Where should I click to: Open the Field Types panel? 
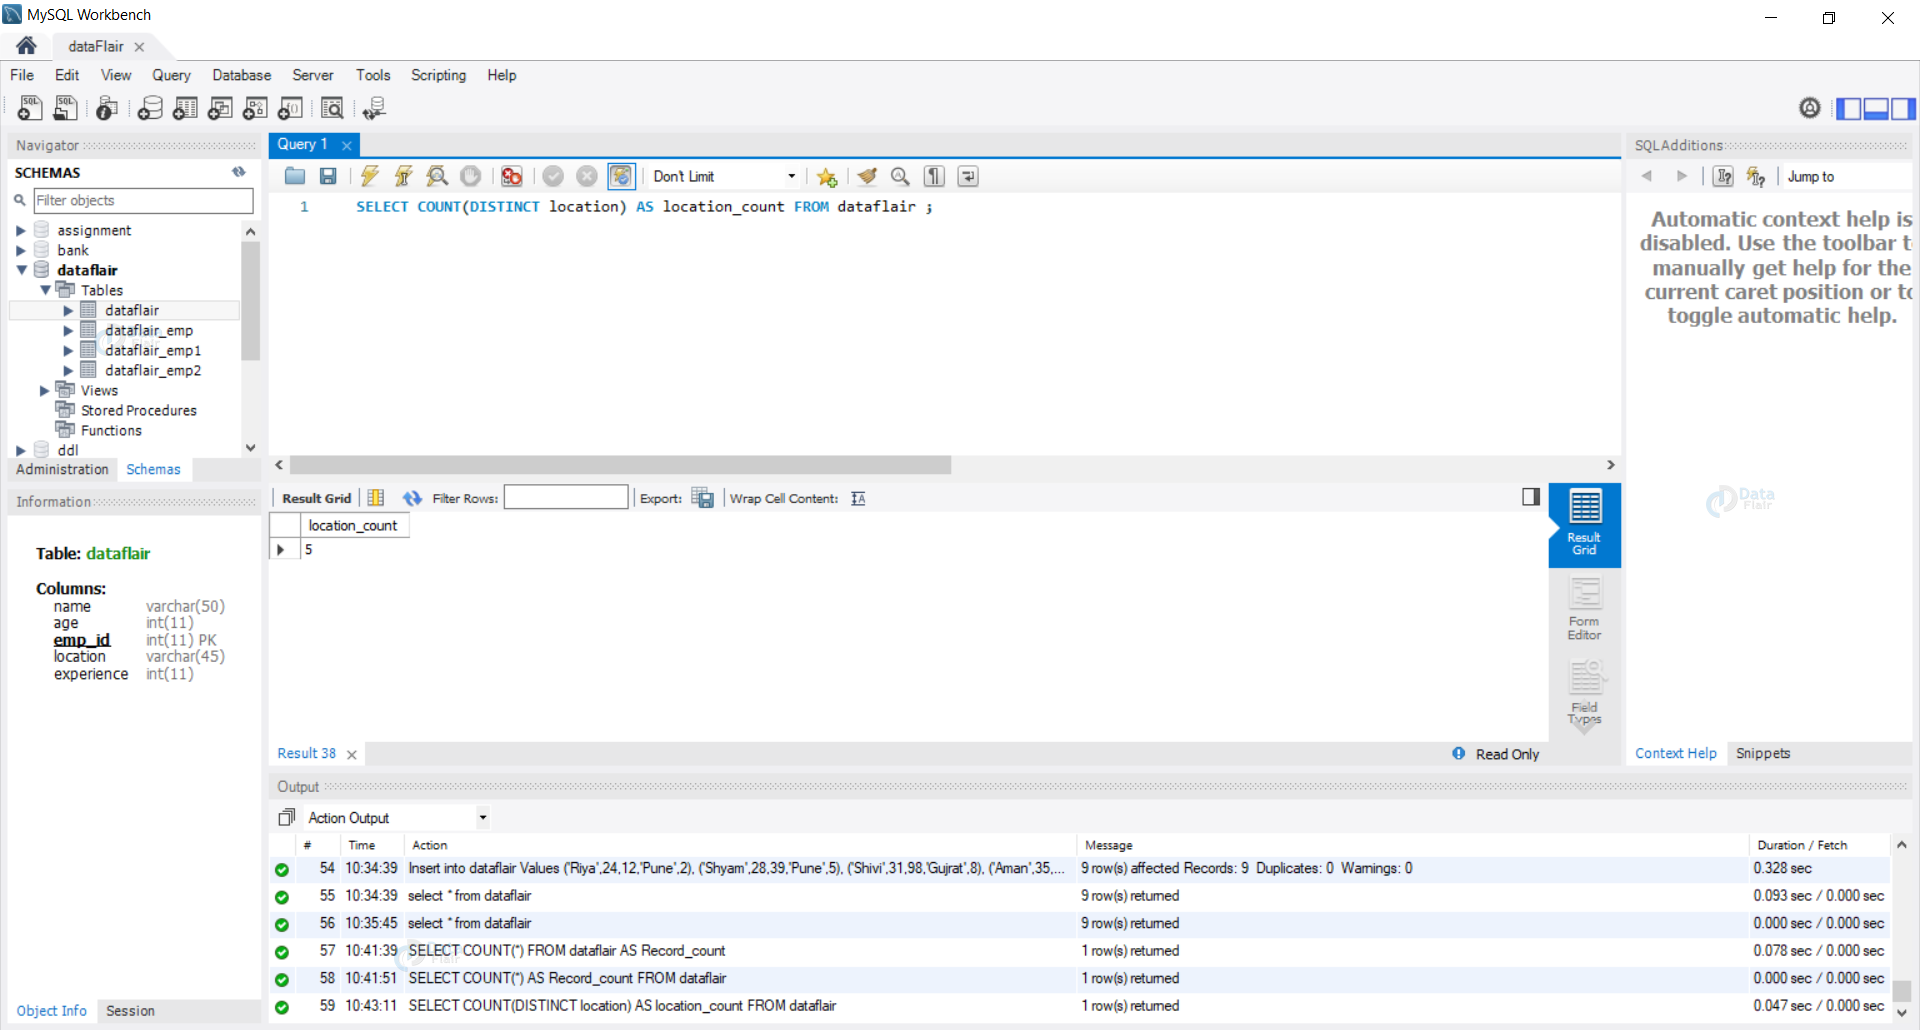pos(1585,694)
